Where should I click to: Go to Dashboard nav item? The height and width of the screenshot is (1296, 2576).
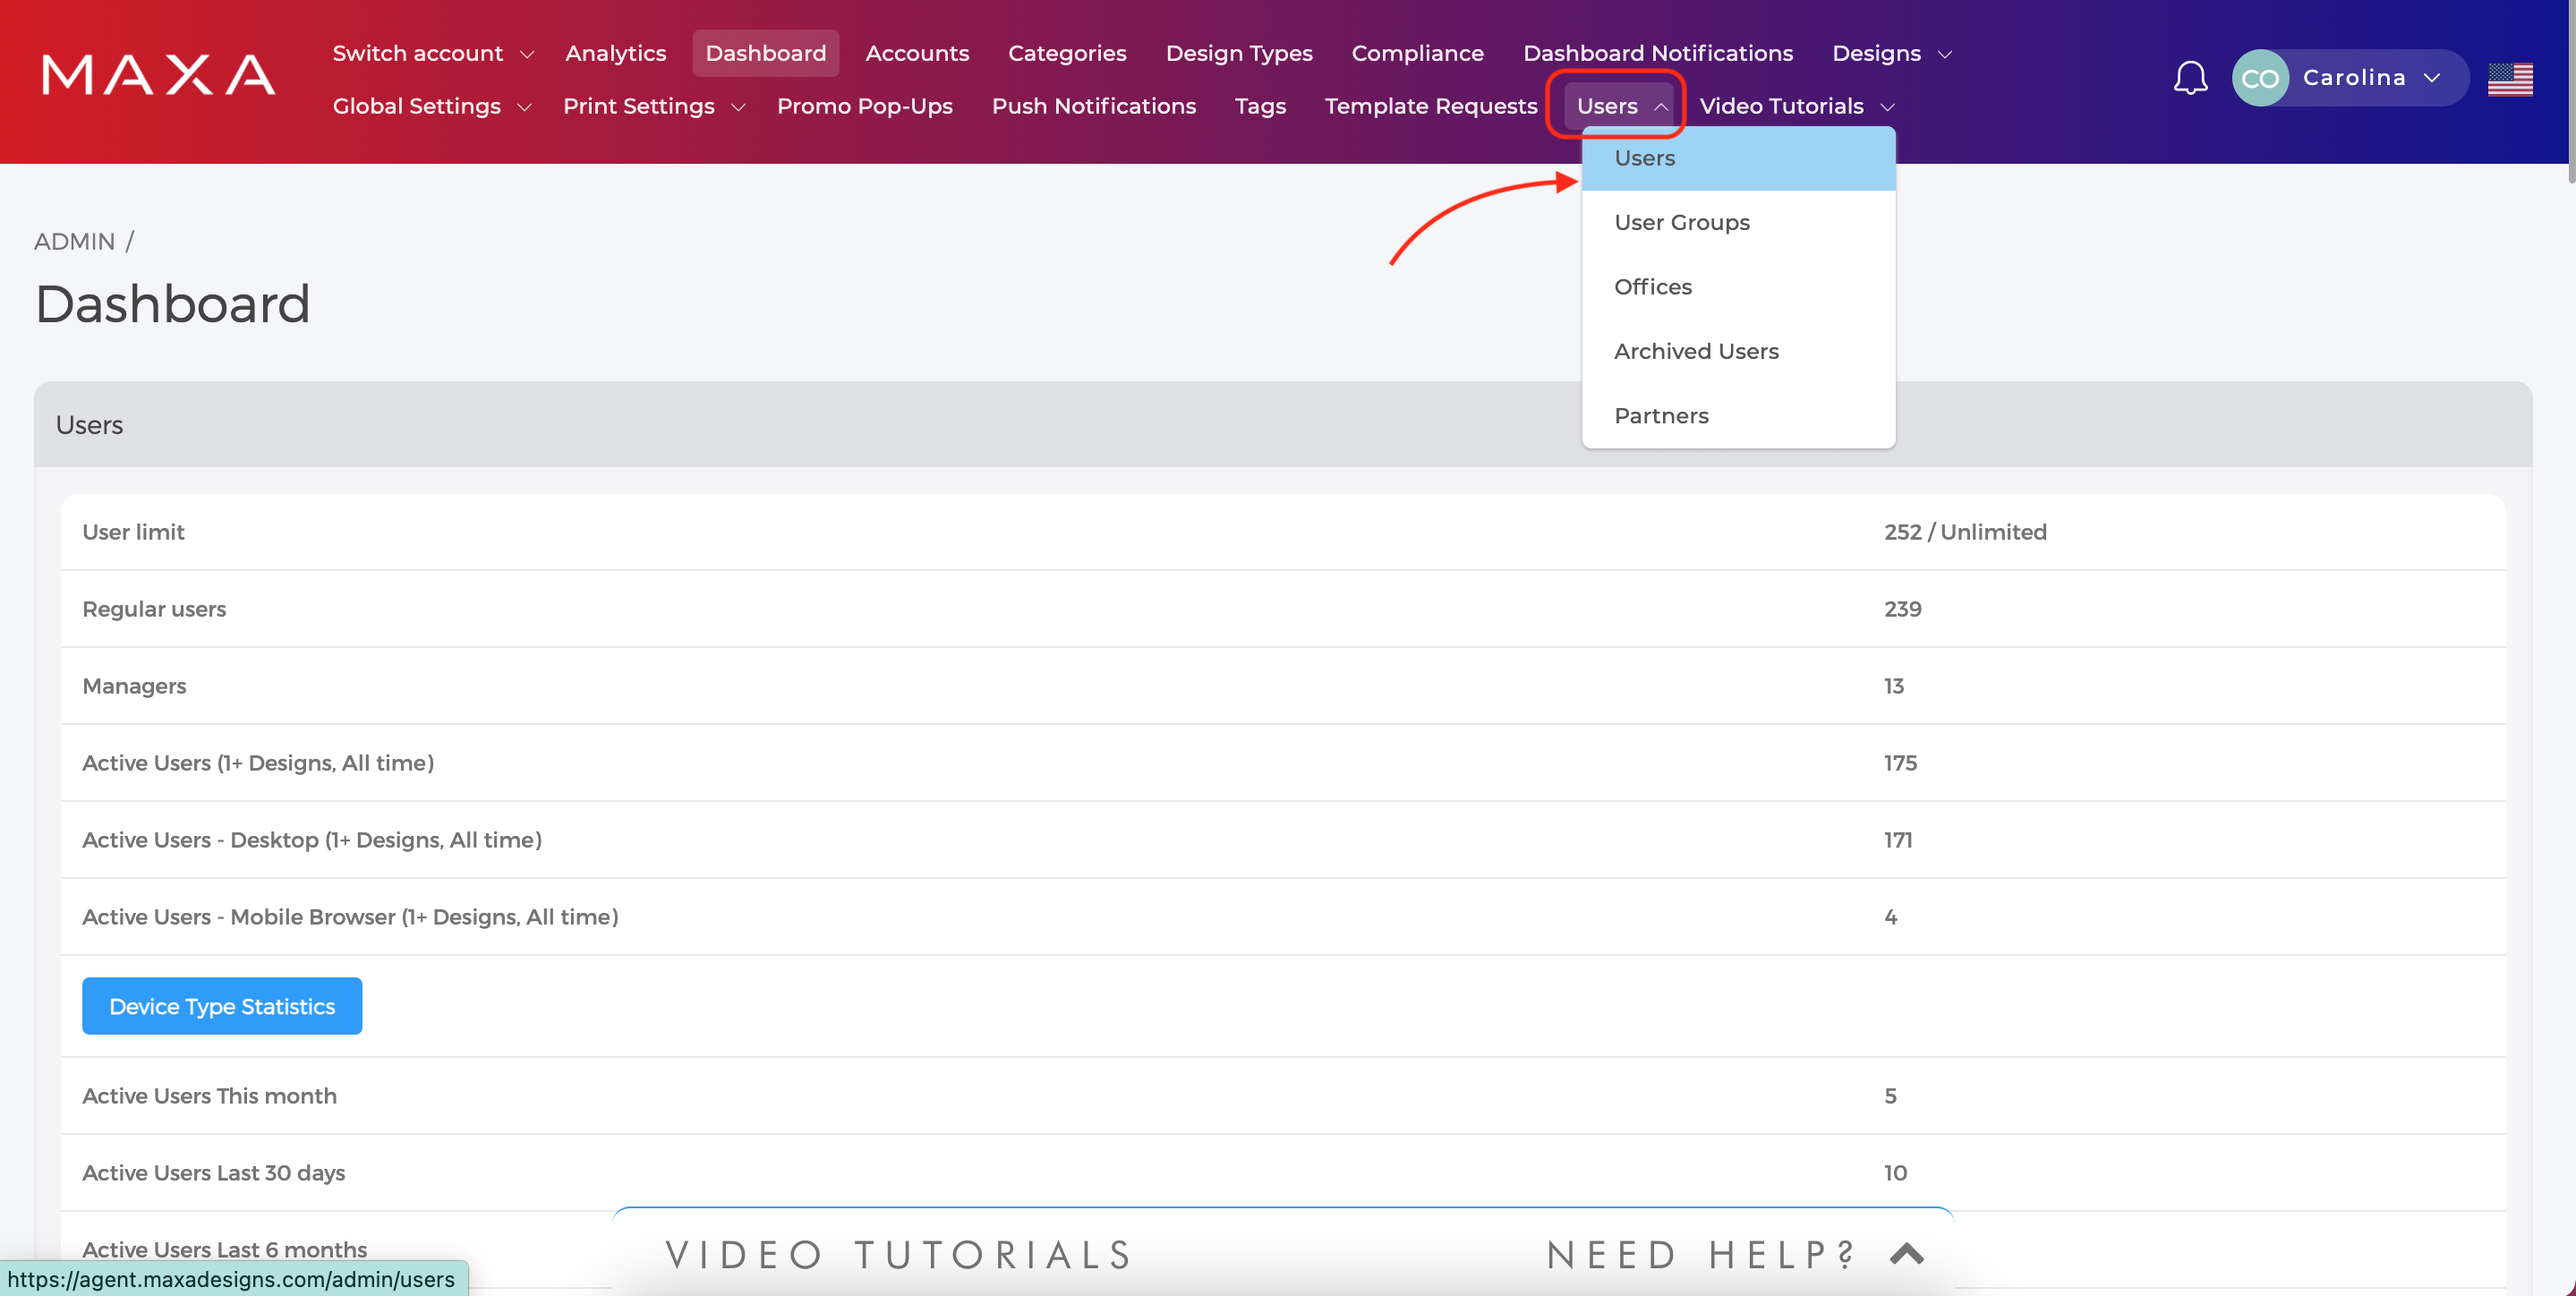(x=765, y=53)
